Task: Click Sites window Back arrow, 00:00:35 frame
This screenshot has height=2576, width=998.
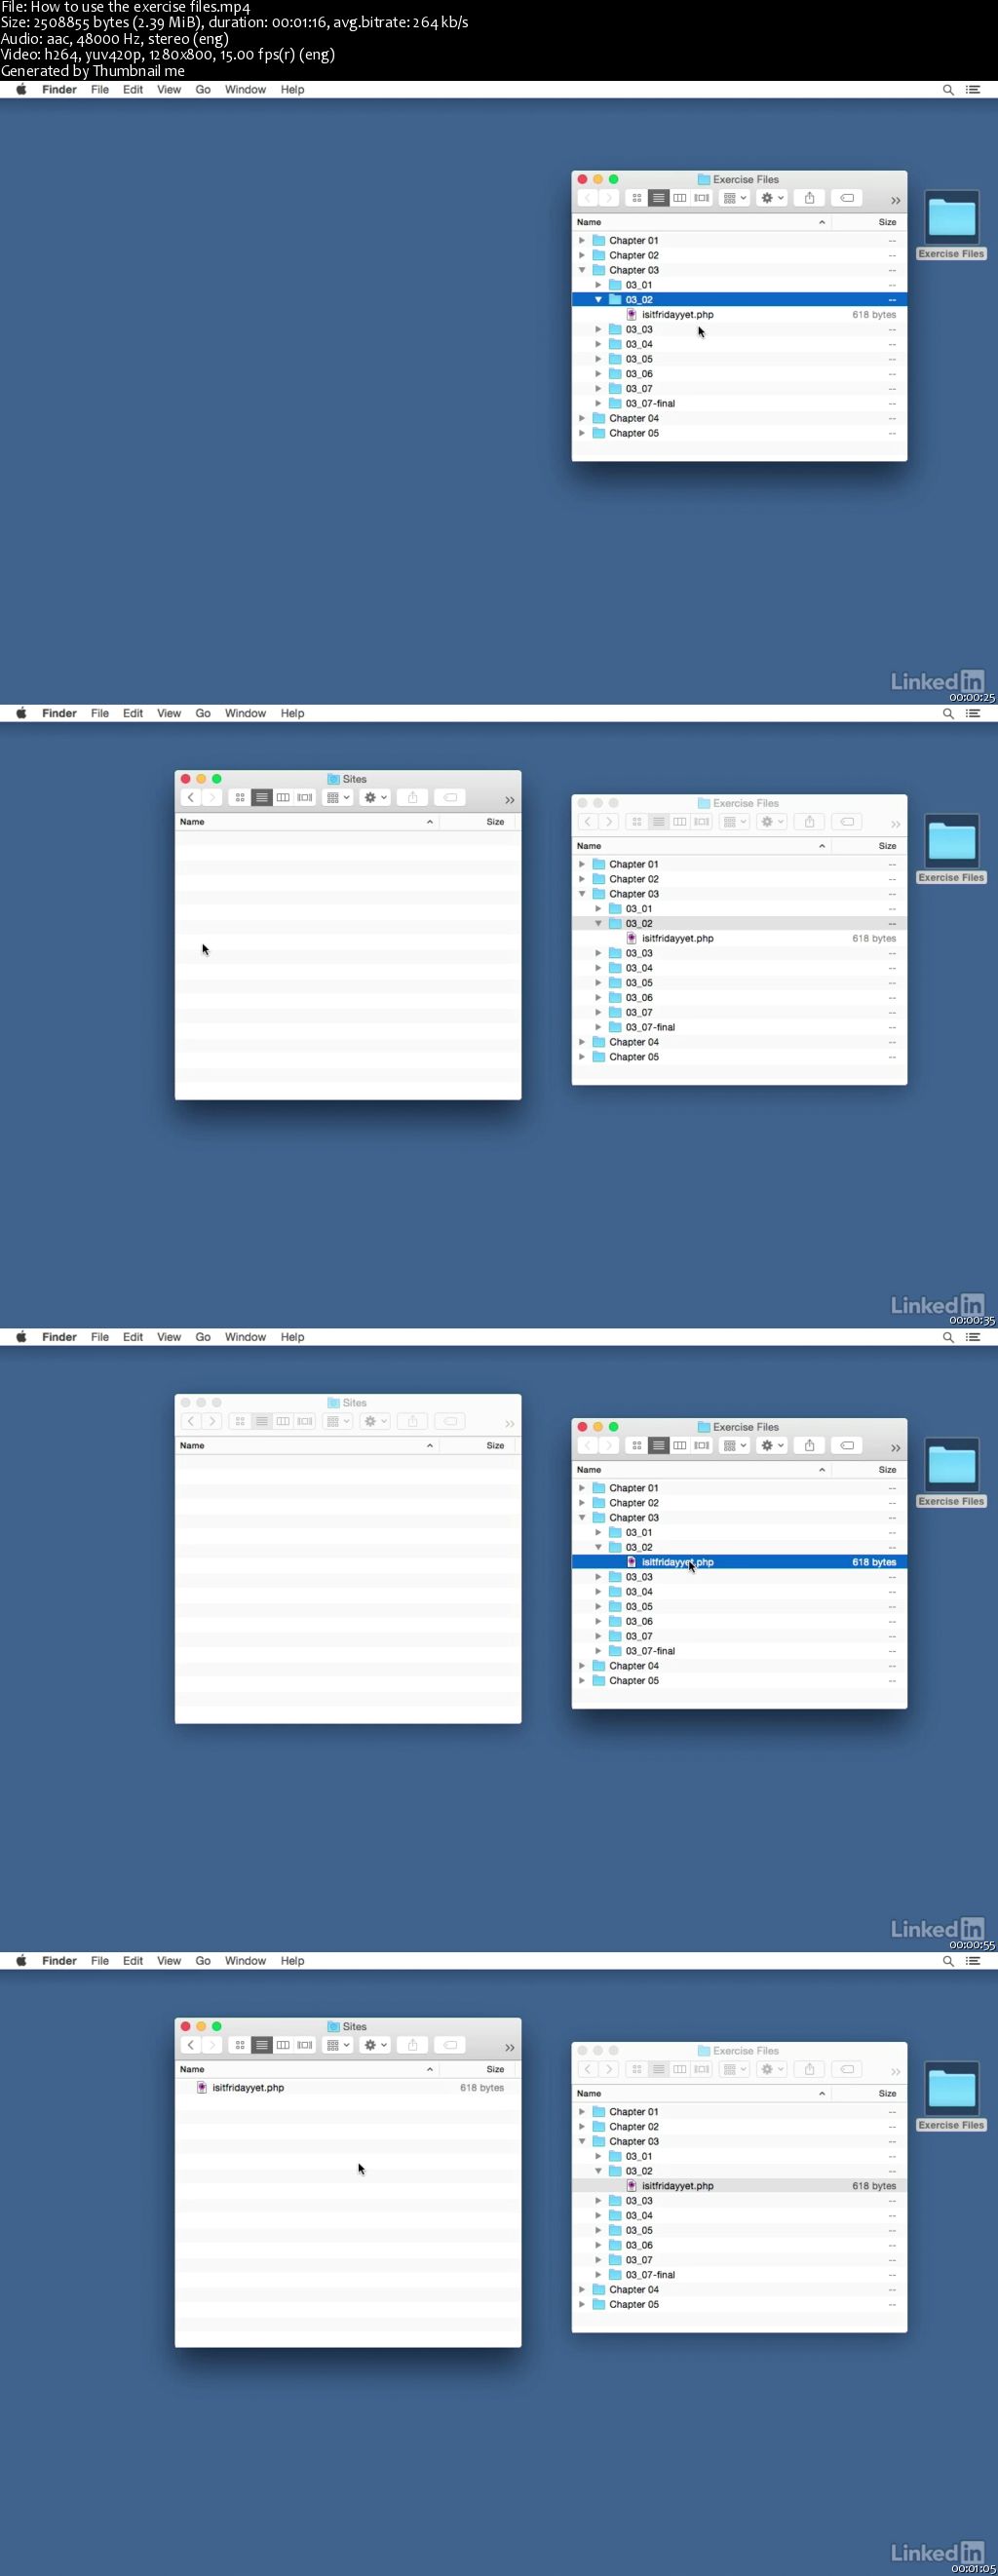Action: (191, 797)
